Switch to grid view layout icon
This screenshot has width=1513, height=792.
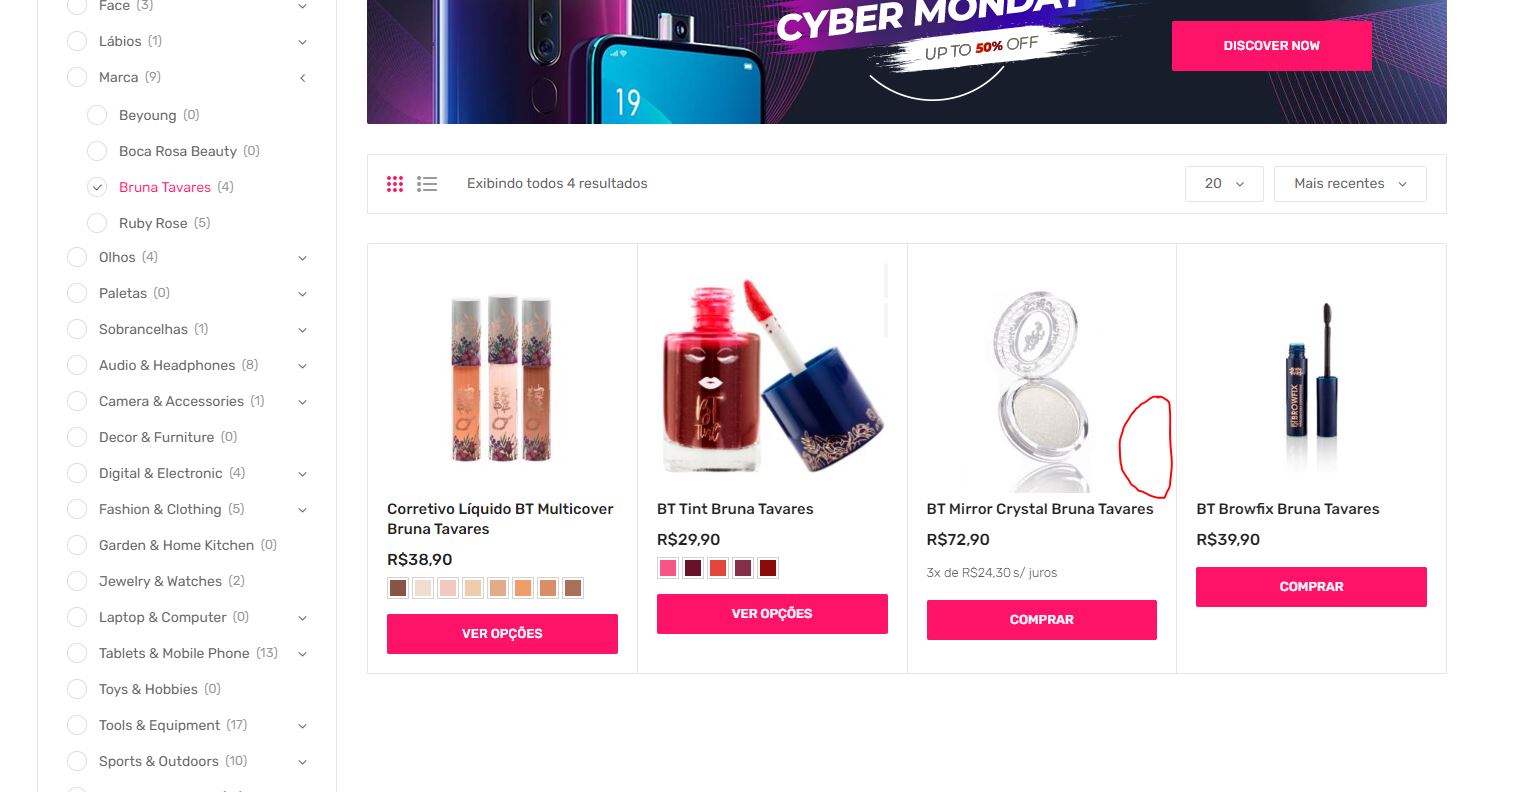tap(395, 184)
